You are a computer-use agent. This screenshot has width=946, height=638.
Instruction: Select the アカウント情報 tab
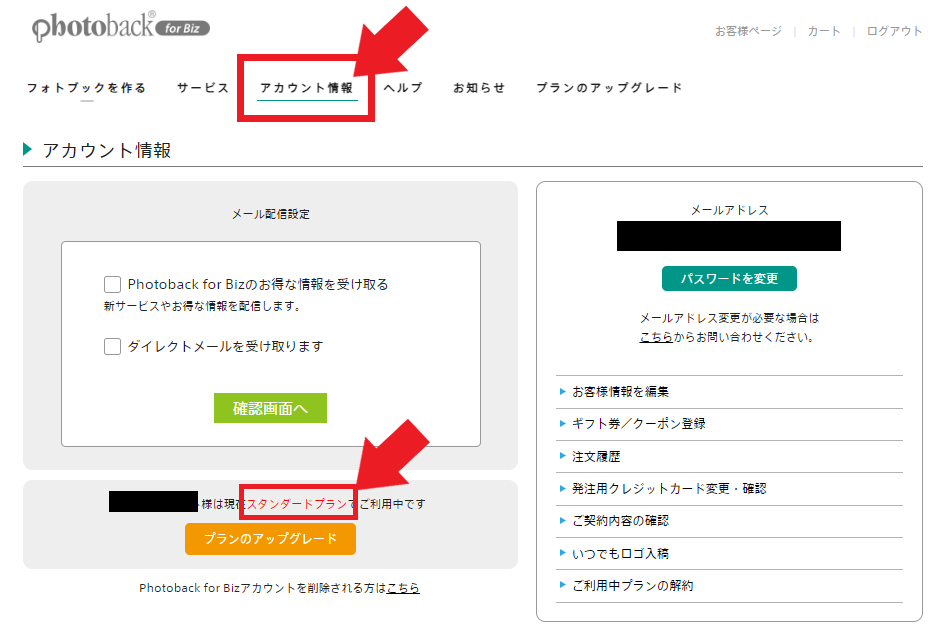click(x=306, y=88)
